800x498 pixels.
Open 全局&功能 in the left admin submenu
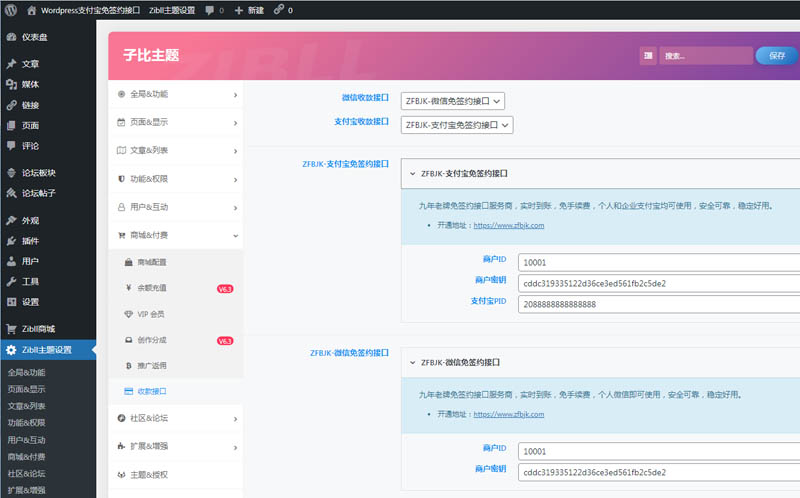click(x=27, y=372)
